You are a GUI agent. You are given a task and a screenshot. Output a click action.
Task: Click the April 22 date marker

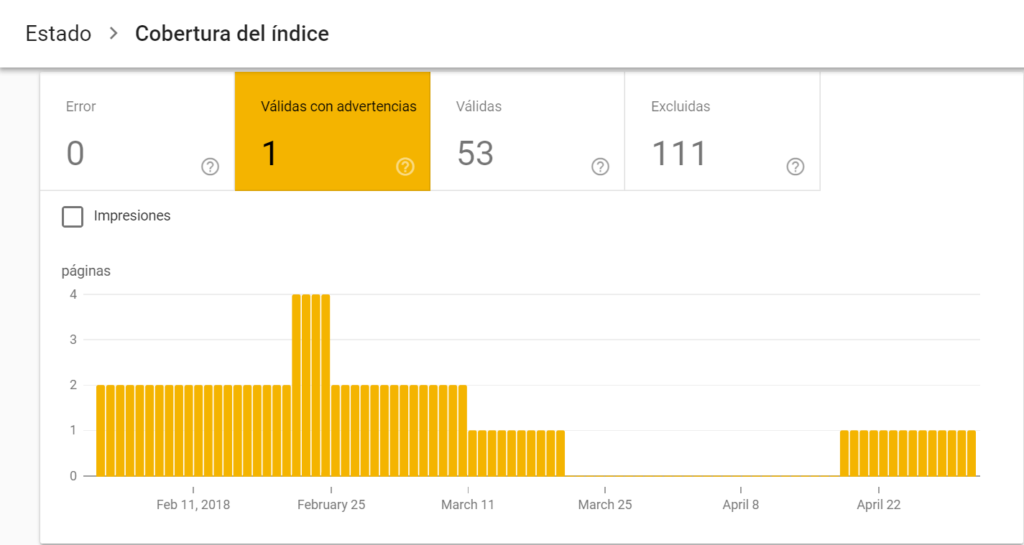878,505
